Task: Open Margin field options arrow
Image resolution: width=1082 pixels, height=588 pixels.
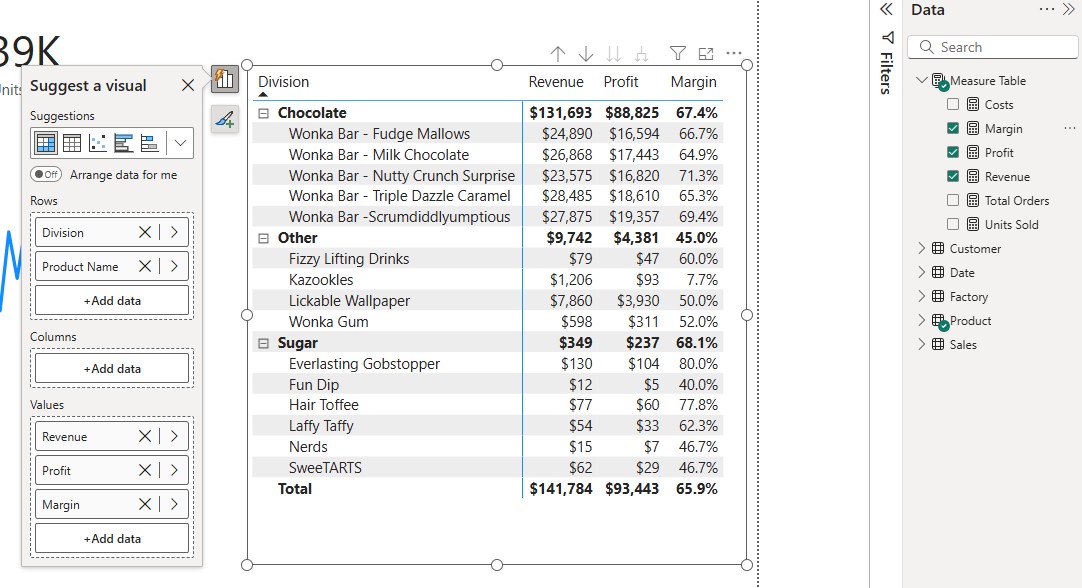Action: (174, 504)
